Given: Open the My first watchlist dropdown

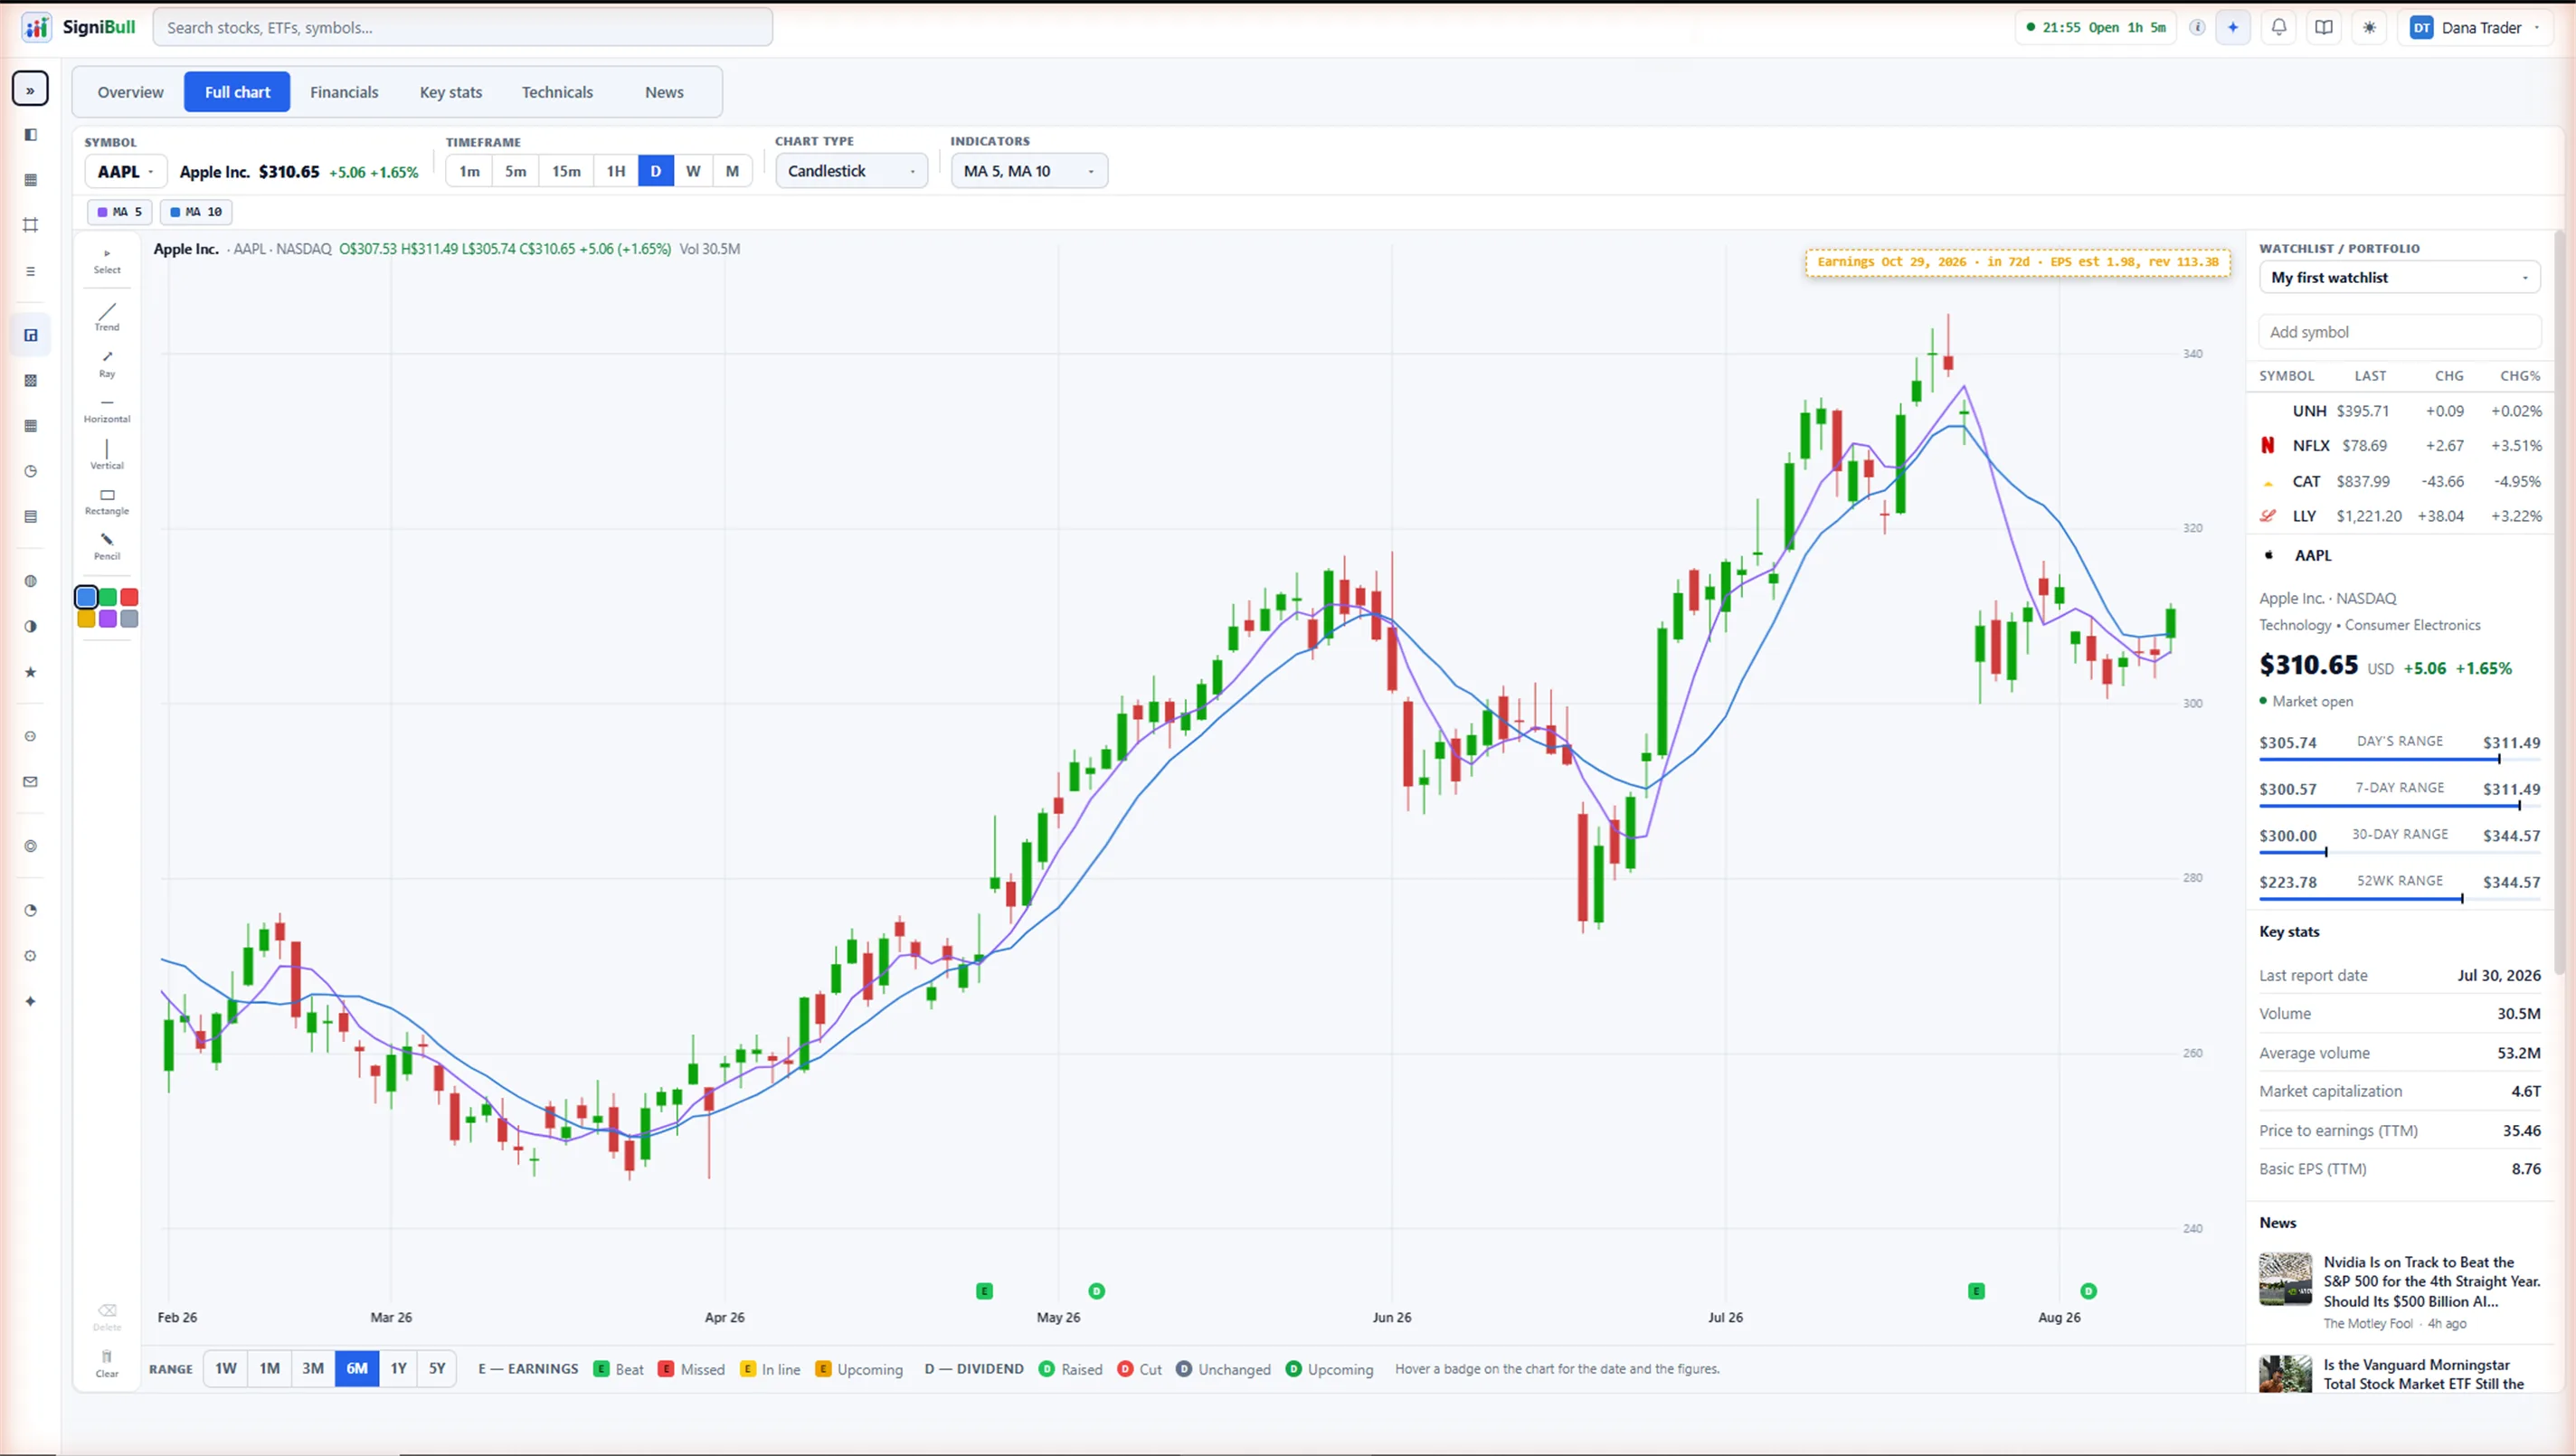Looking at the screenshot, I should (2399, 277).
